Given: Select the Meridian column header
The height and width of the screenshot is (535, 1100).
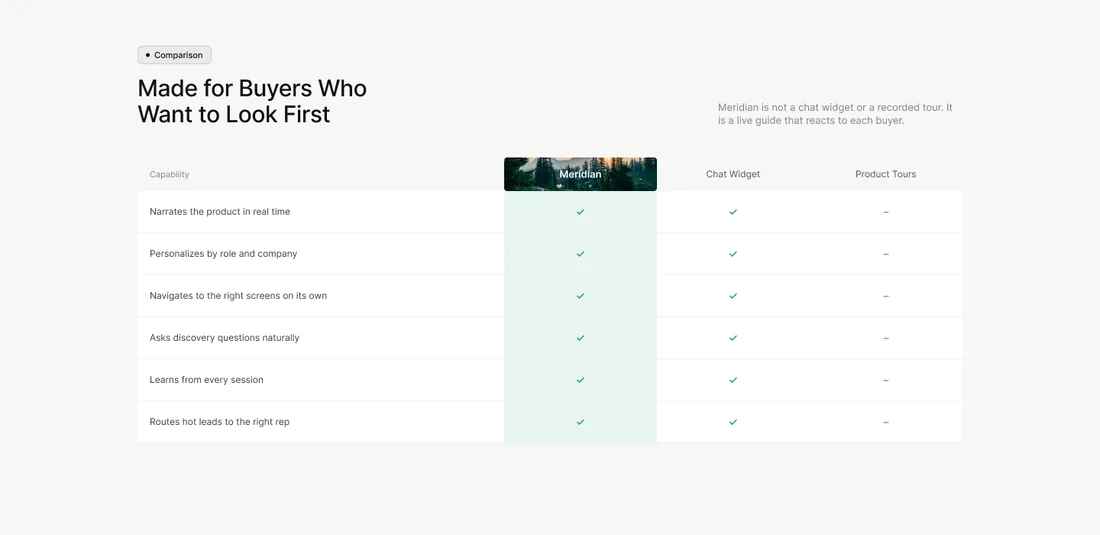Looking at the screenshot, I should point(580,174).
